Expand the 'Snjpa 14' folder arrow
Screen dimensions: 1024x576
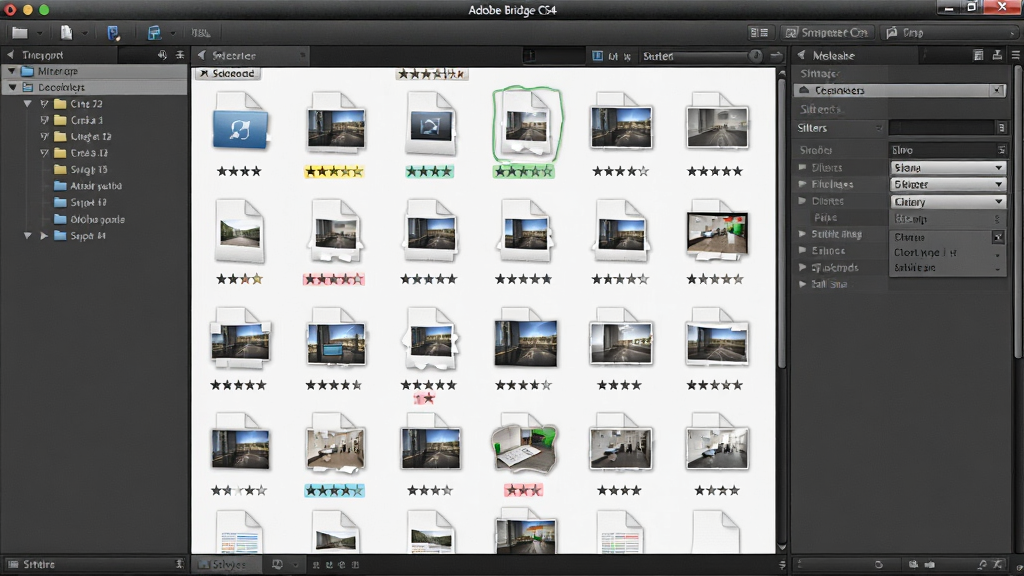44,236
